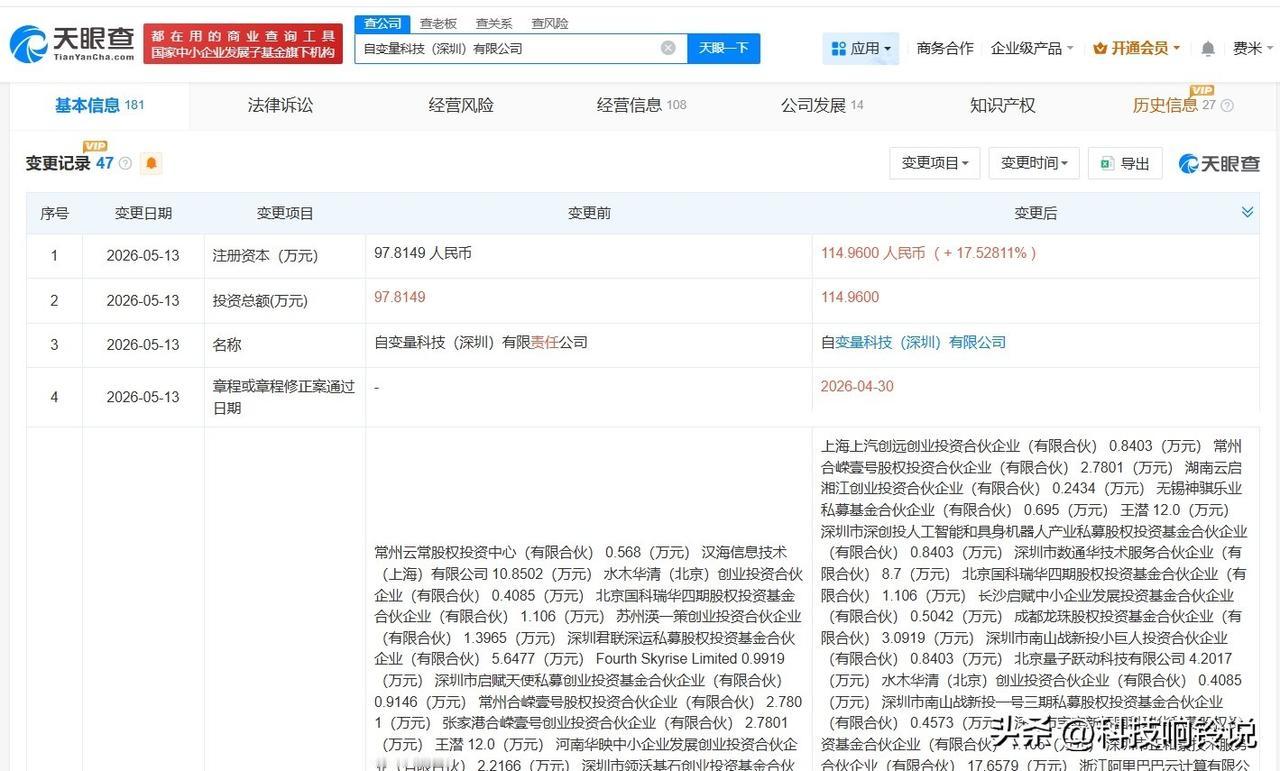Click the 章程或章程修正案通过日期 cell
This screenshot has width=1280, height=771.
(284, 397)
